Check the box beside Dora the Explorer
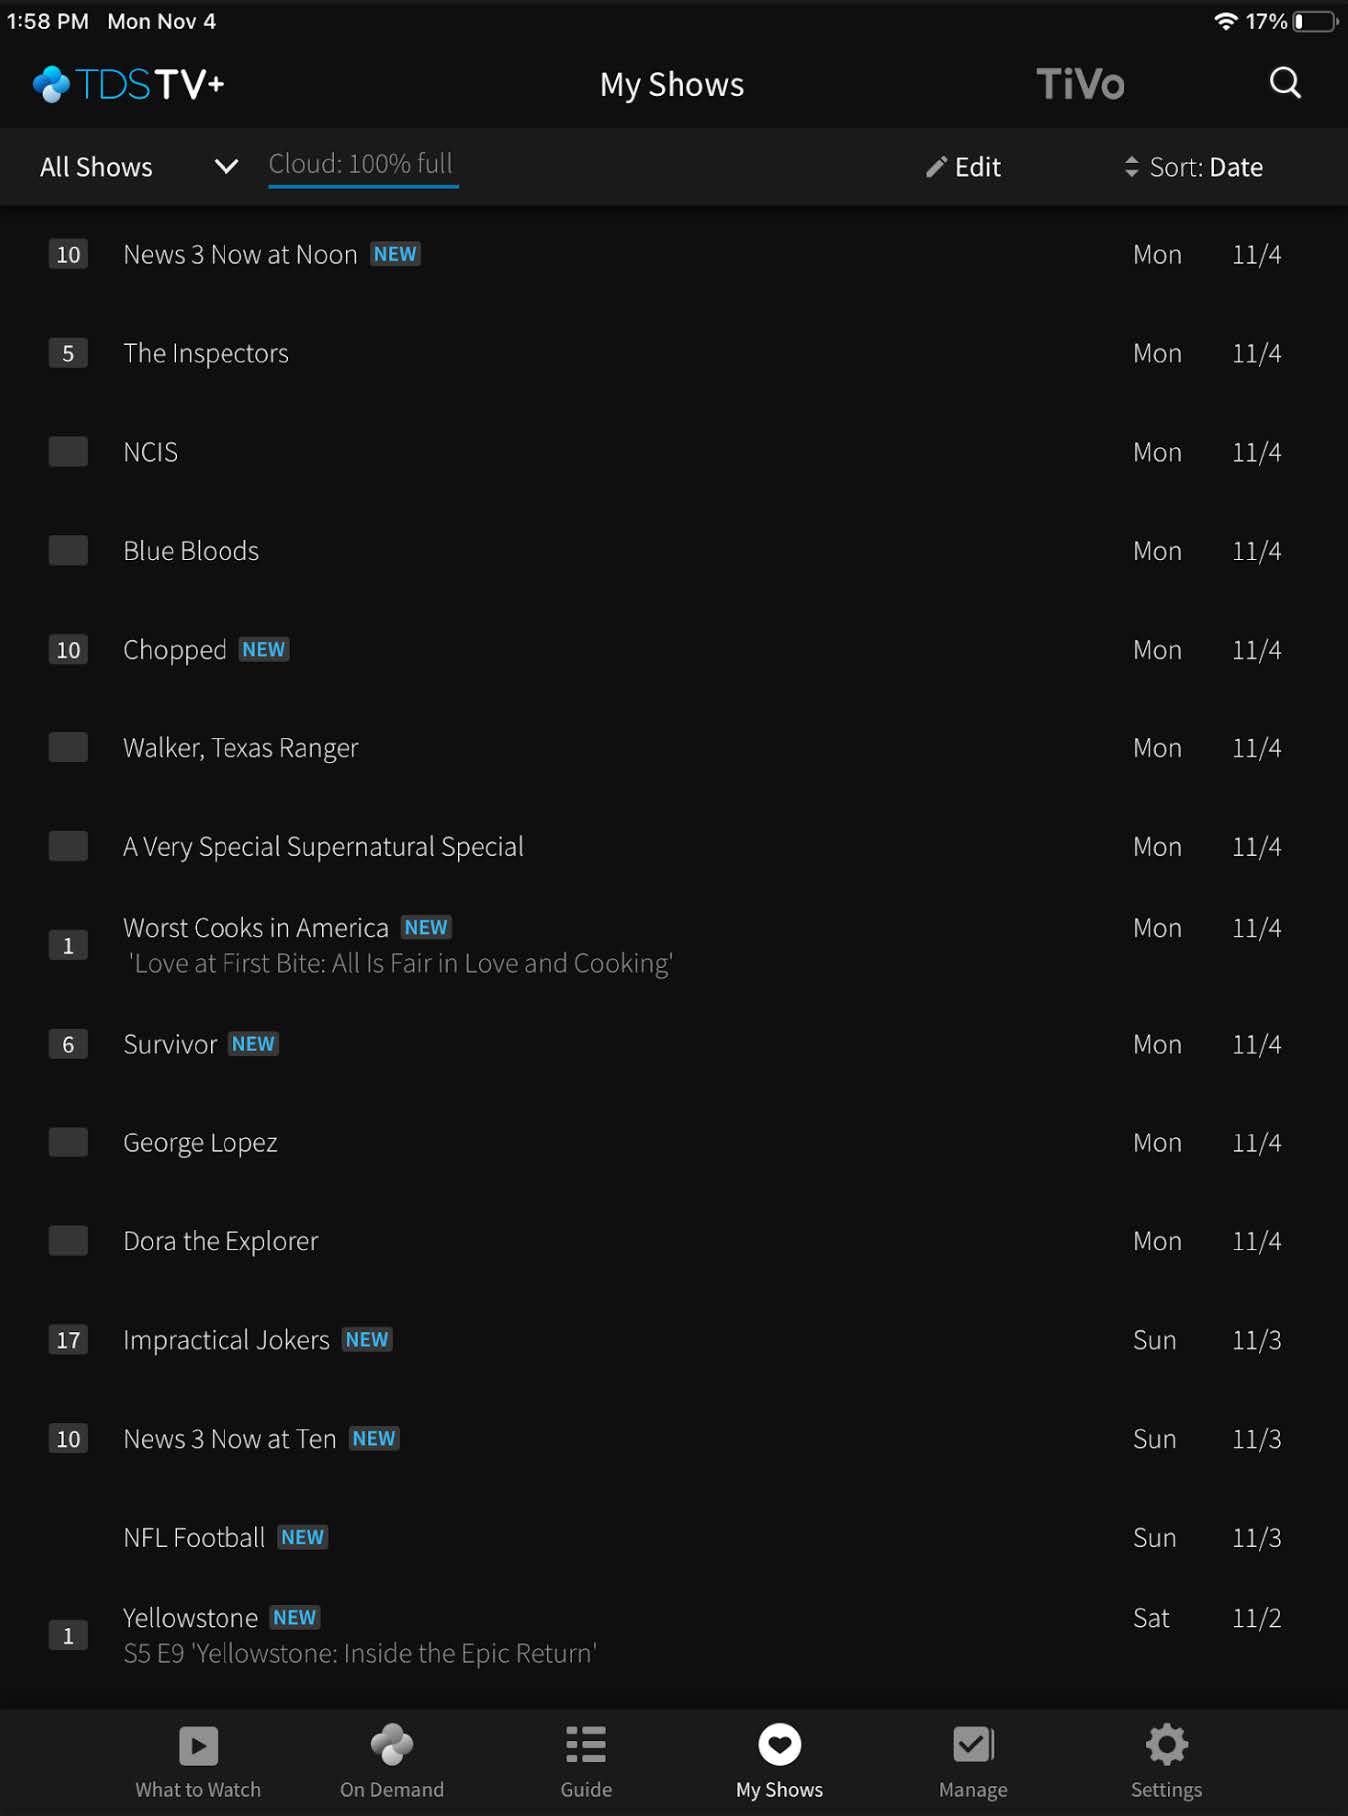 tap(67, 1240)
